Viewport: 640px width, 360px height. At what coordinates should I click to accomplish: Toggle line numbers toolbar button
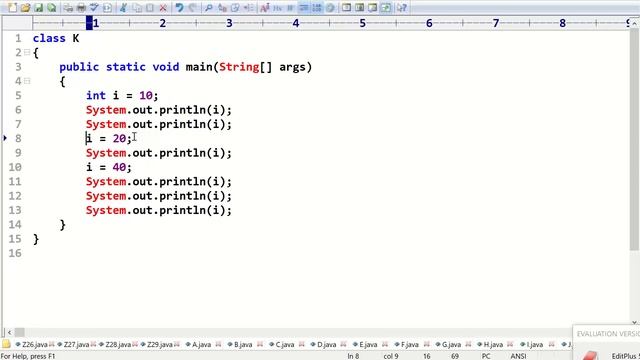pyautogui.click(x=317, y=7)
